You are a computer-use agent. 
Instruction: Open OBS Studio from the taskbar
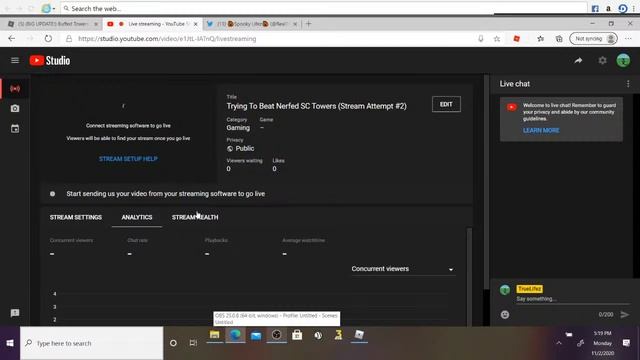276,335
